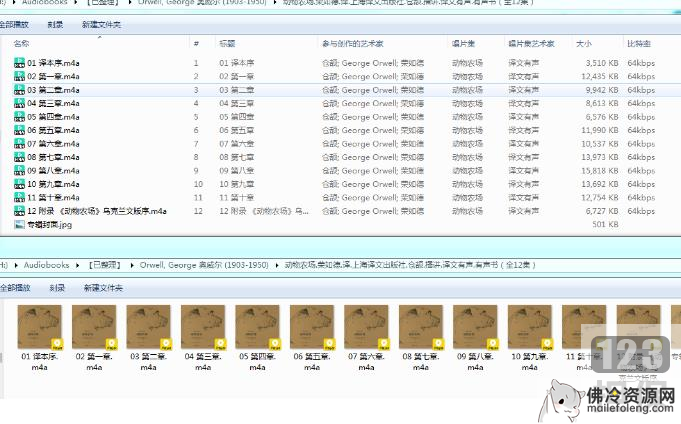This screenshot has width=681, height=424.
Task: Sort files by the 大小 column header
Action: point(584,45)
